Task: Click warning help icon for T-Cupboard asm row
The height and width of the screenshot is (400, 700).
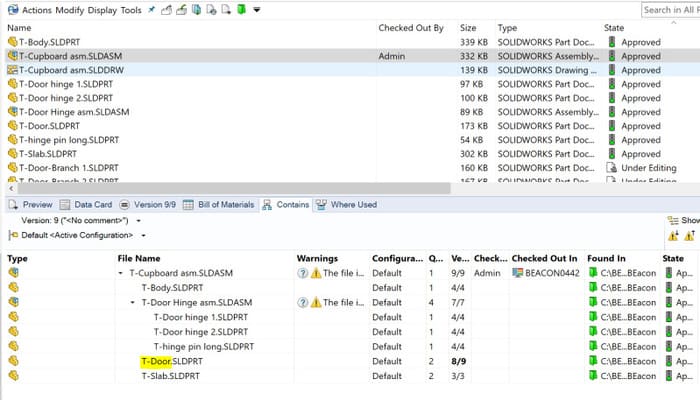Action: pyautogui.click(x=303, y=273)
